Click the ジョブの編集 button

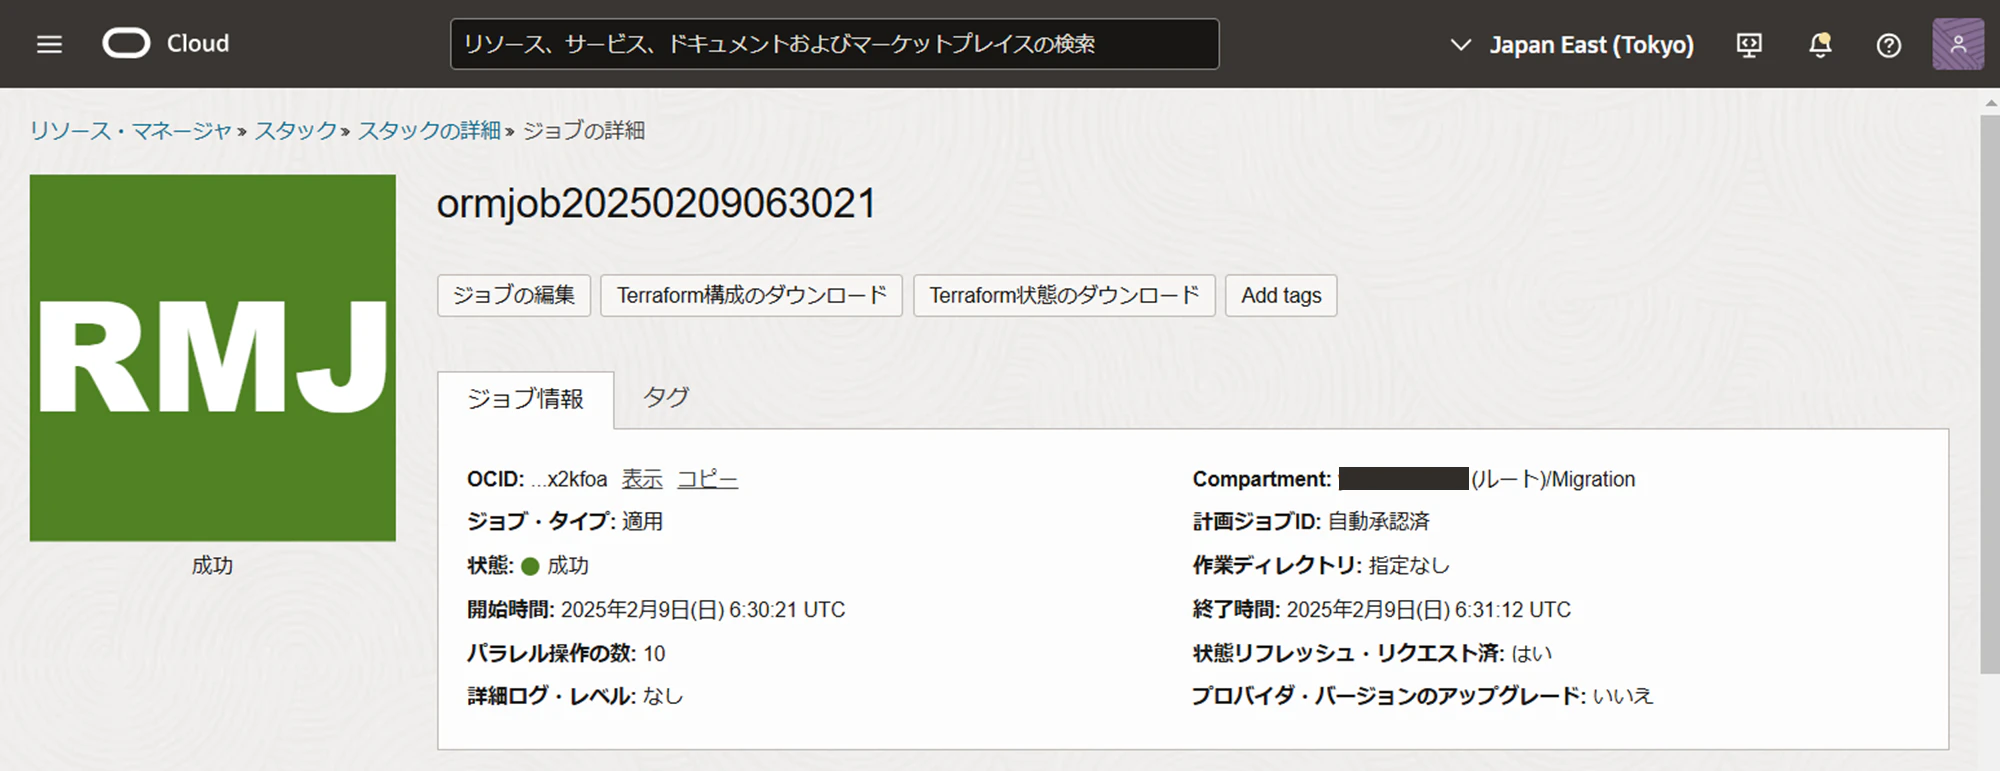(514, 295)
